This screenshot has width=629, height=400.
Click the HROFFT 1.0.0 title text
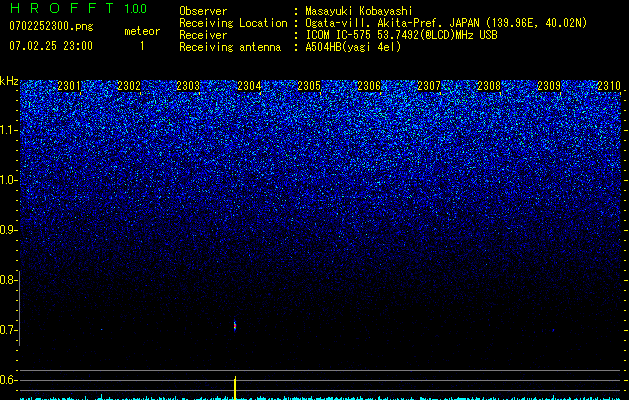tap(78, 8)
